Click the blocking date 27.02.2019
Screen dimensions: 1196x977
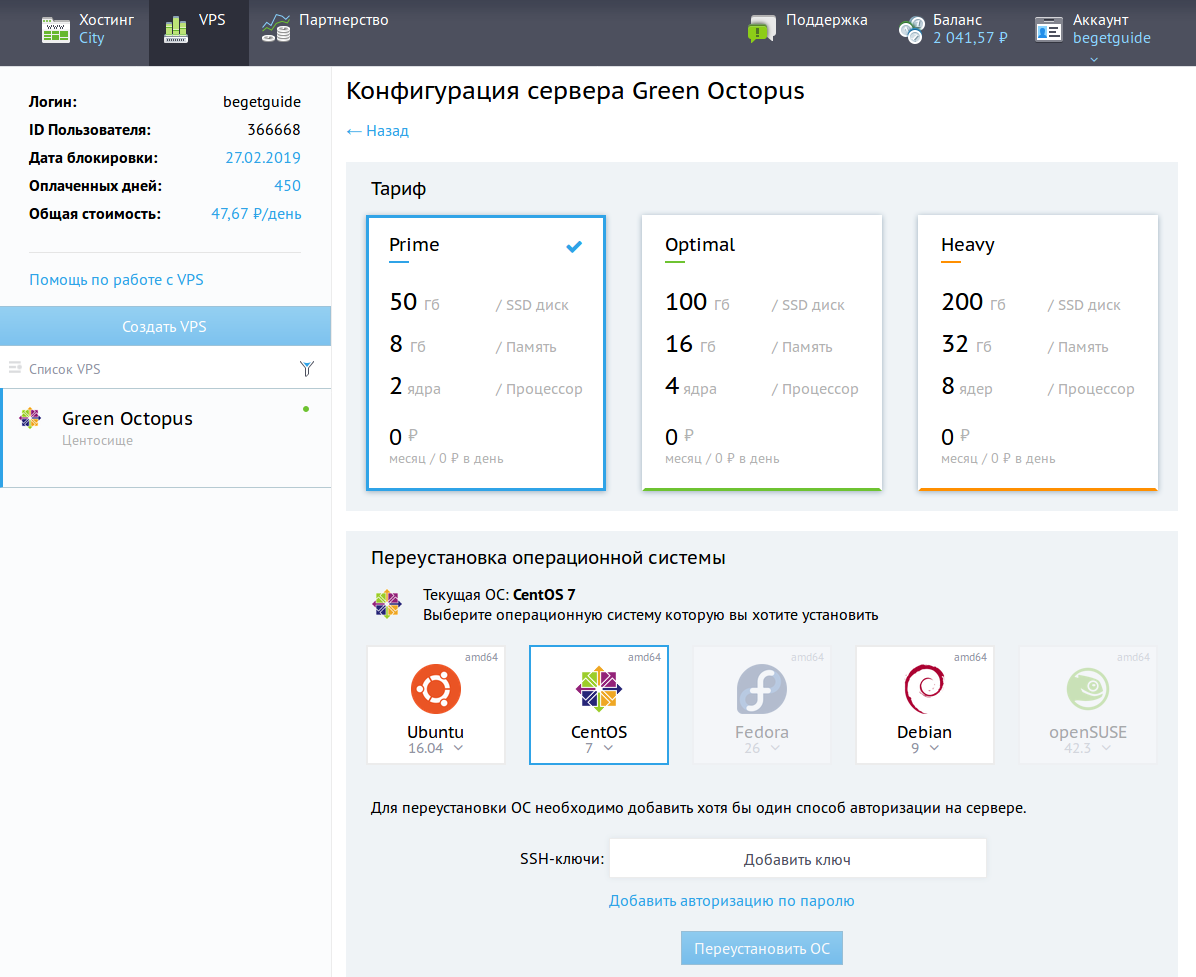(263, 158)
